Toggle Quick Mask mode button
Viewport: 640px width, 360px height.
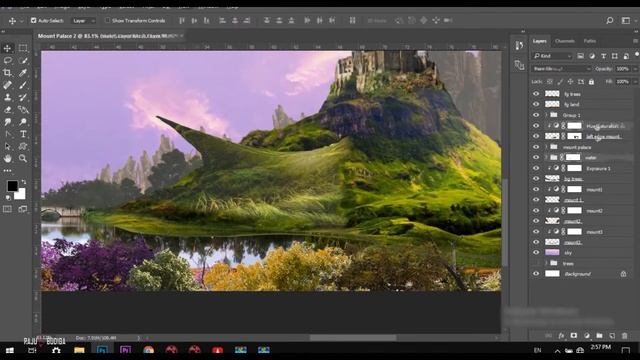pyautogui.click(x=7, y=209)
